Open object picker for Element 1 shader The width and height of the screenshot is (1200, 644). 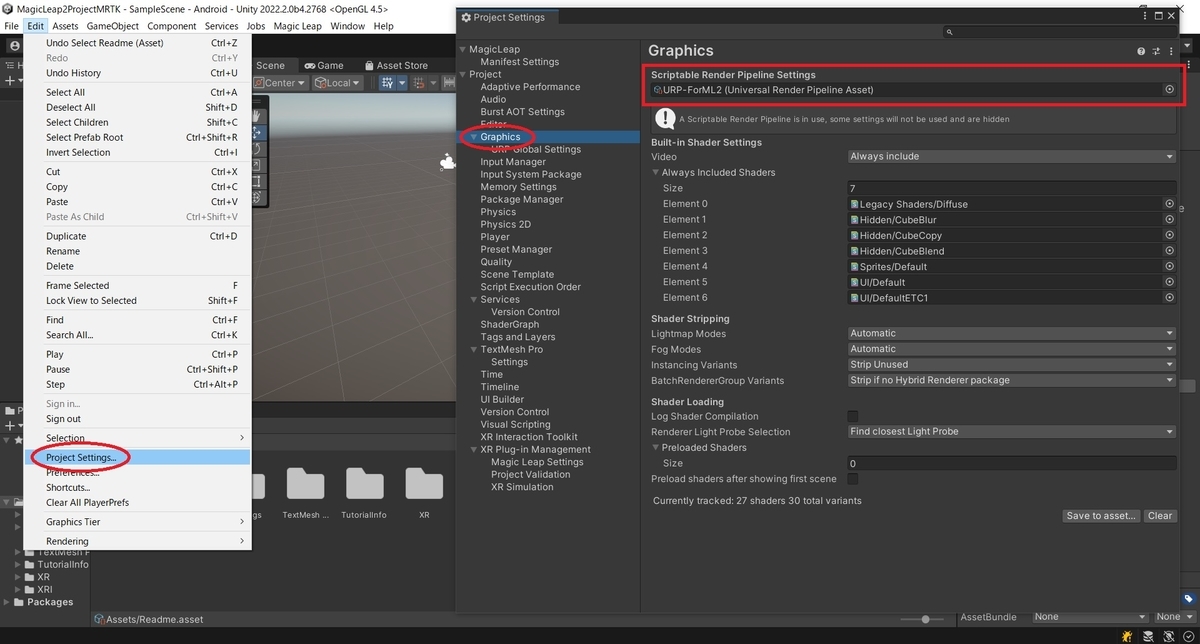point(1169,220)
